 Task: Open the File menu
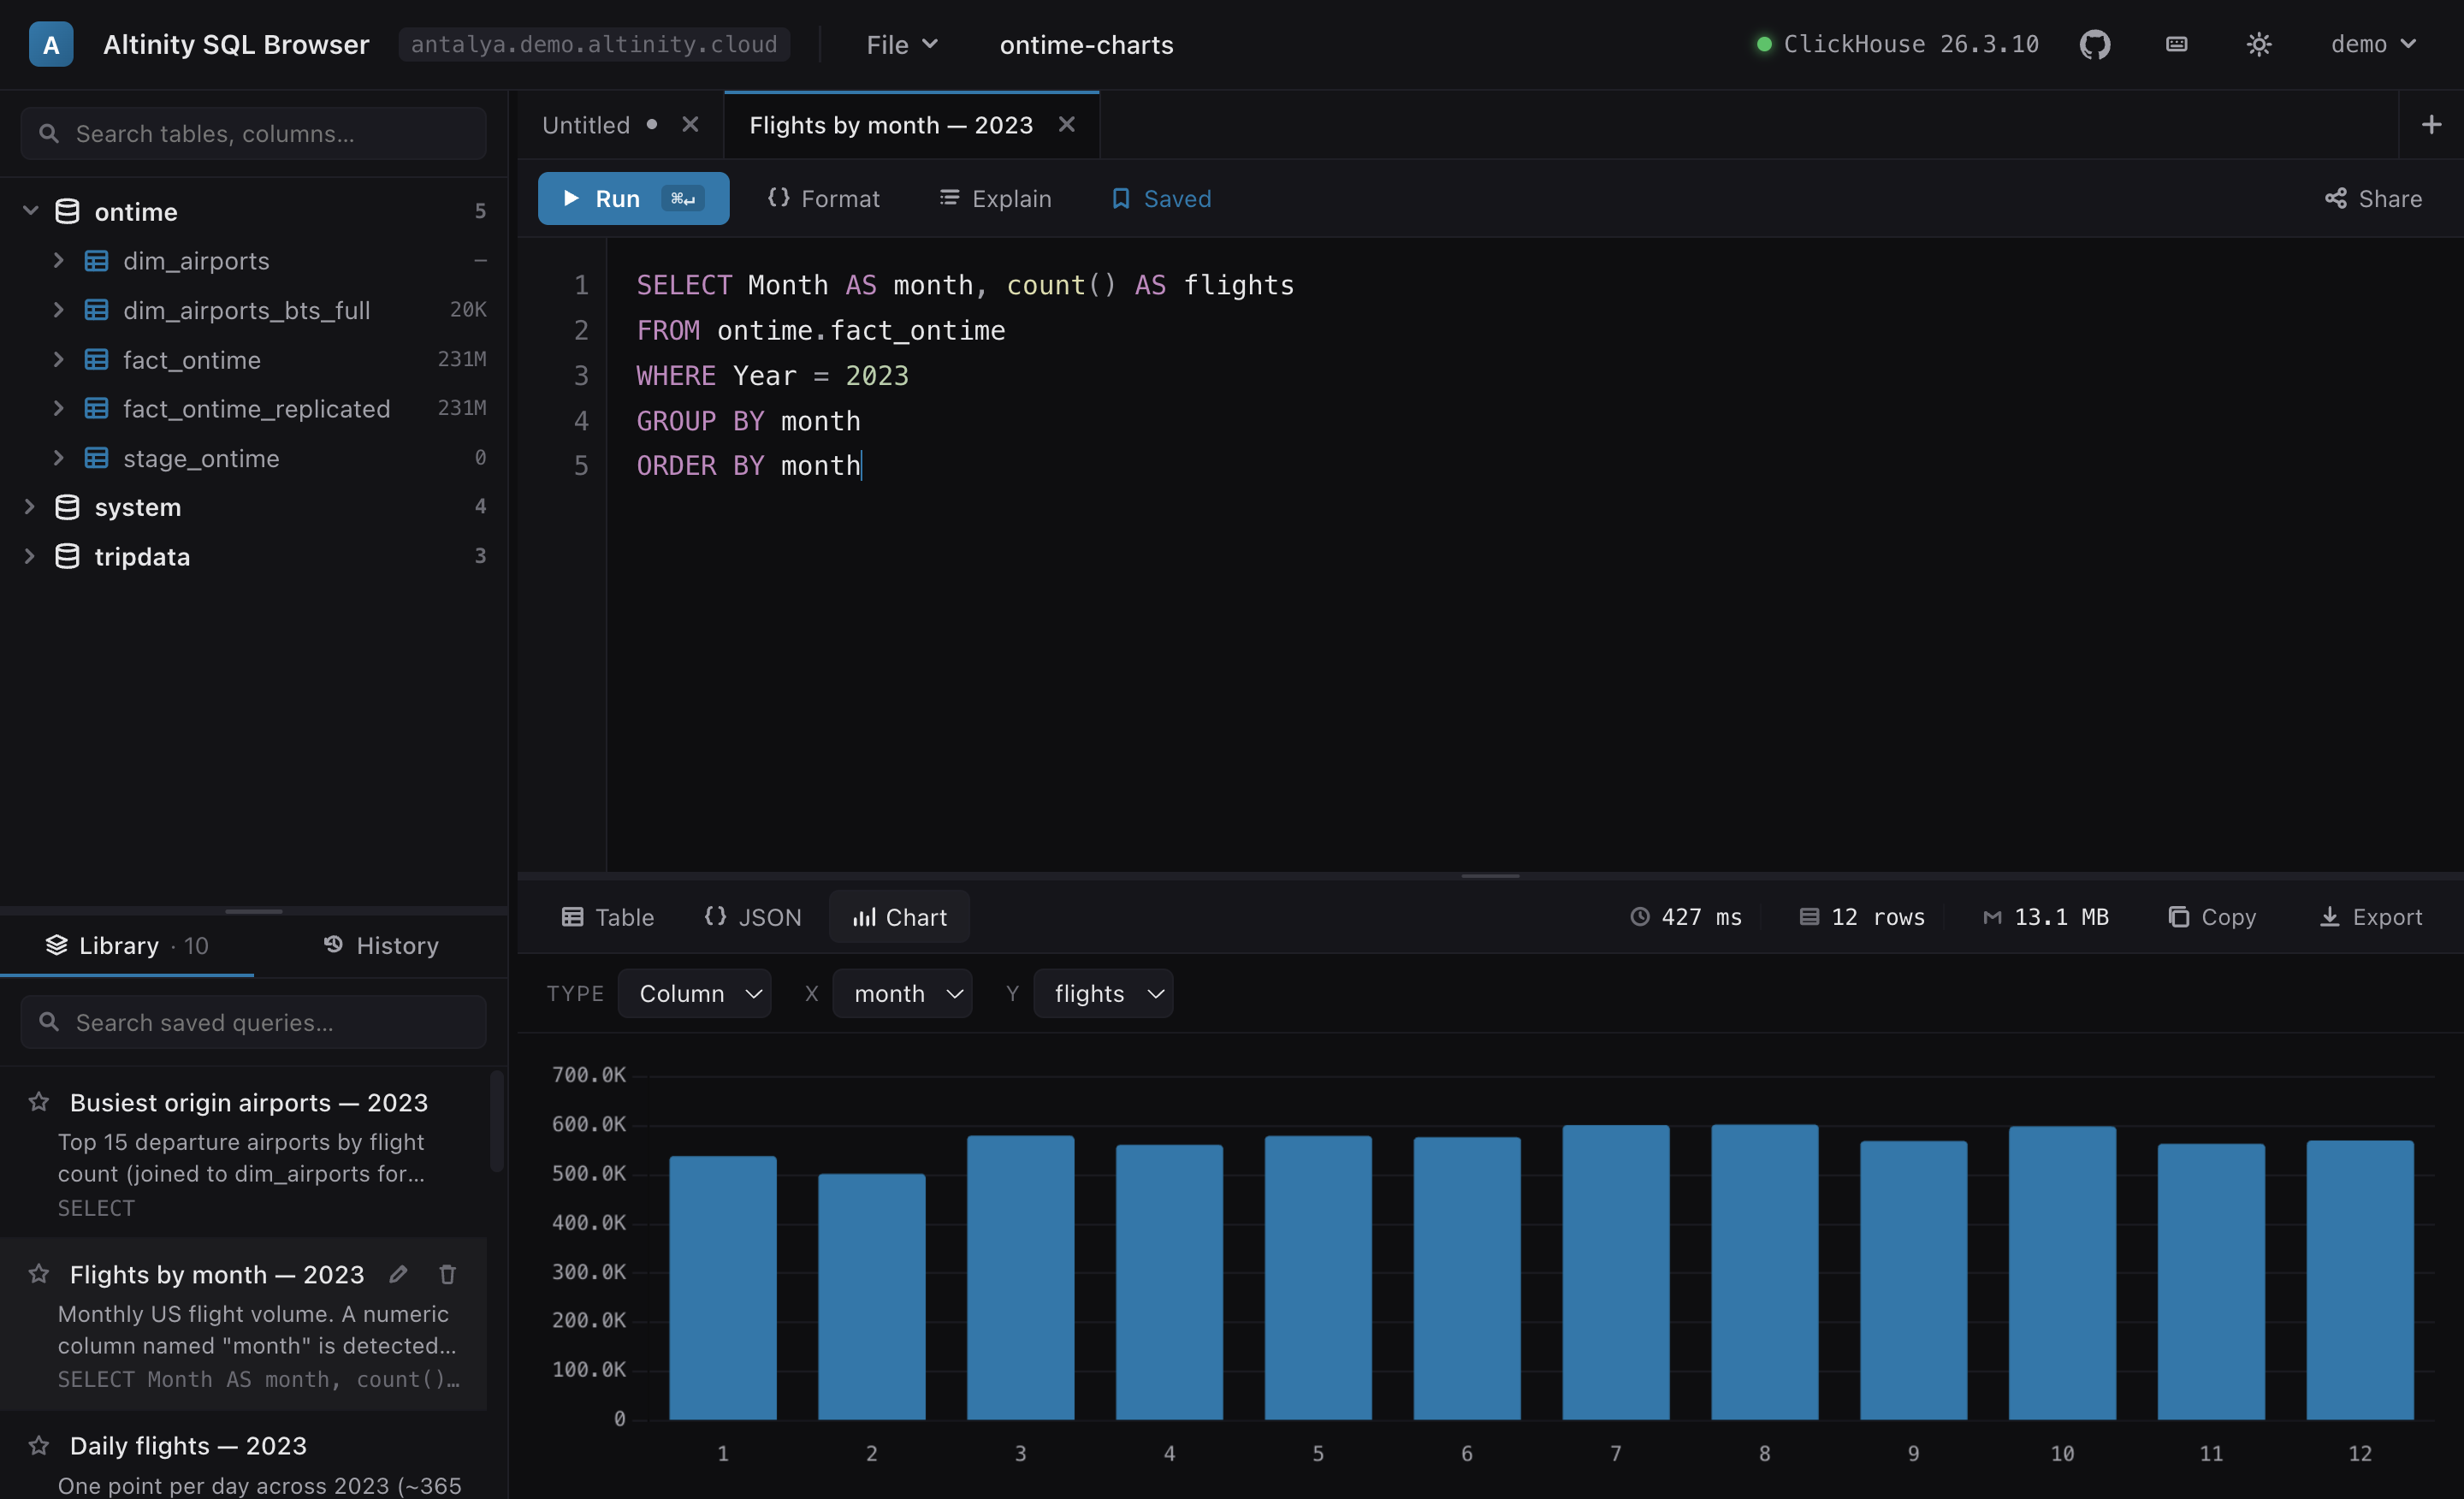click(902, 45)
